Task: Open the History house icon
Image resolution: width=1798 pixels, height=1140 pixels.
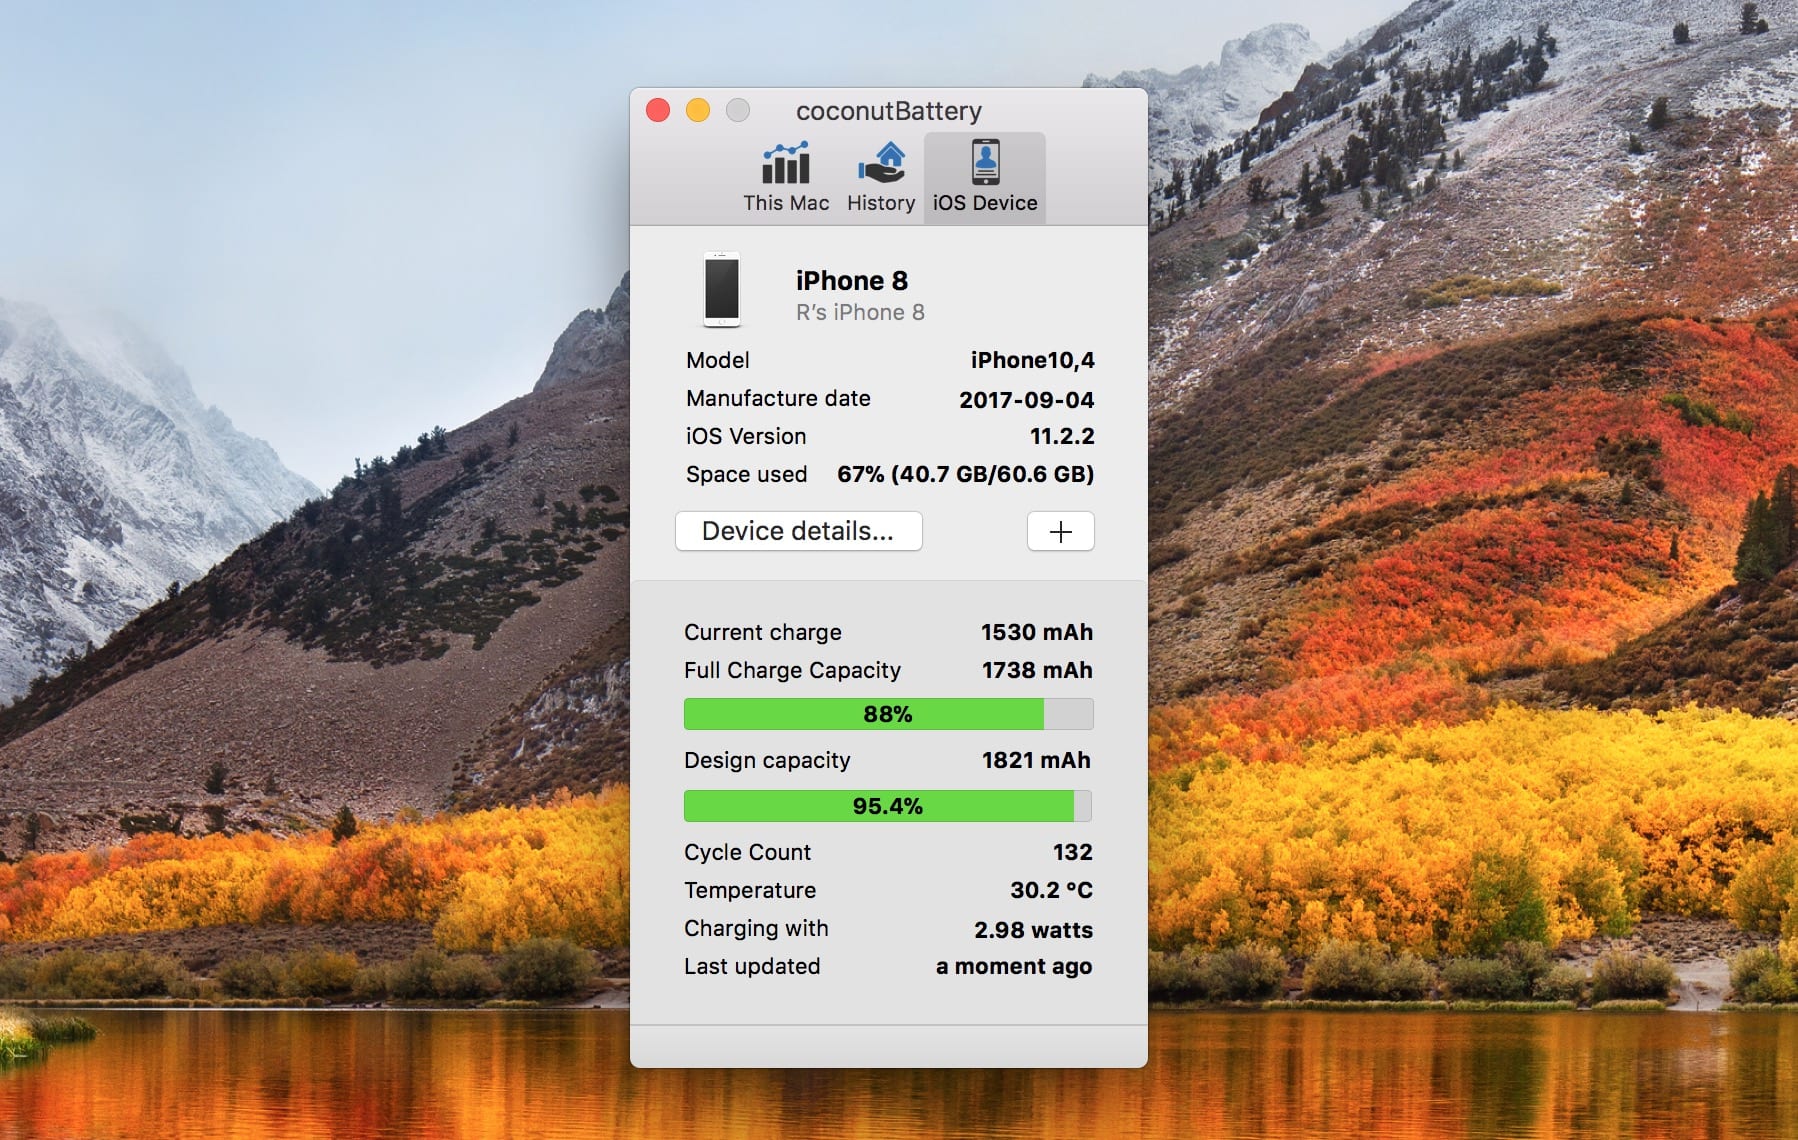Action: point(881,163)
